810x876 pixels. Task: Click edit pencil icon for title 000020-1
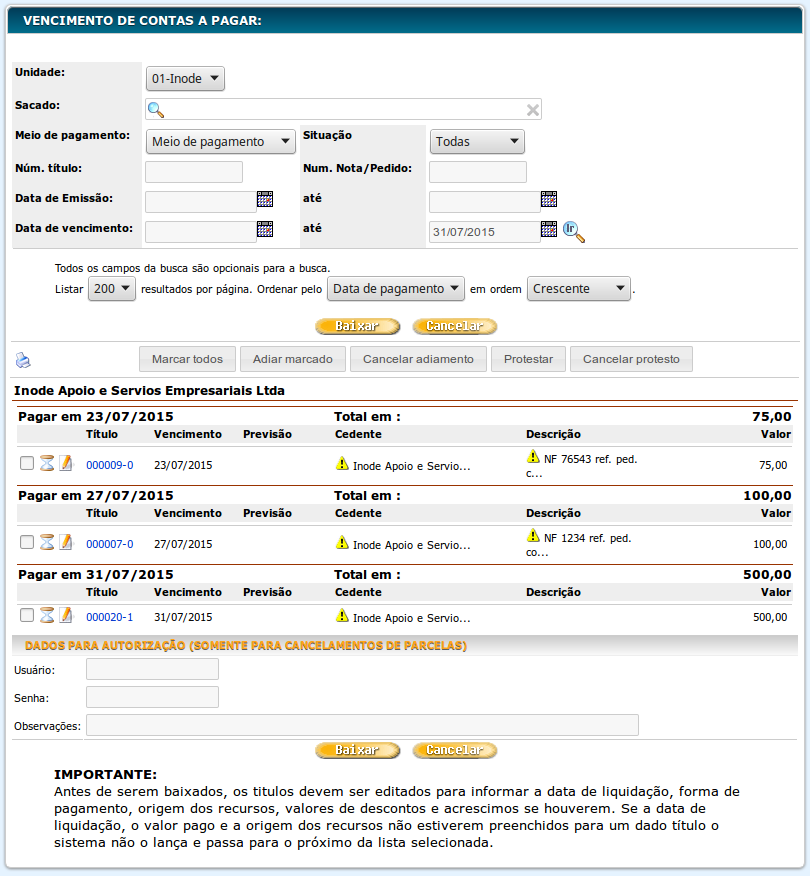pyautogui.click(x=66, y=615)
